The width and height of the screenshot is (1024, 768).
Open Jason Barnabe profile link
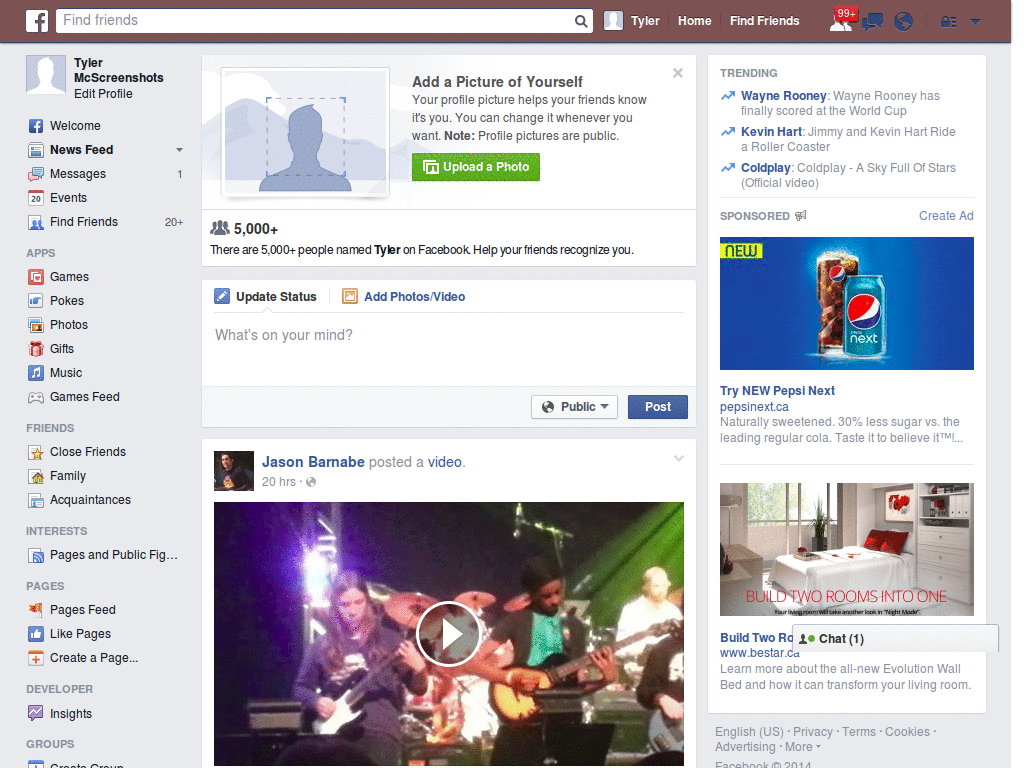[x=313, y=462]
